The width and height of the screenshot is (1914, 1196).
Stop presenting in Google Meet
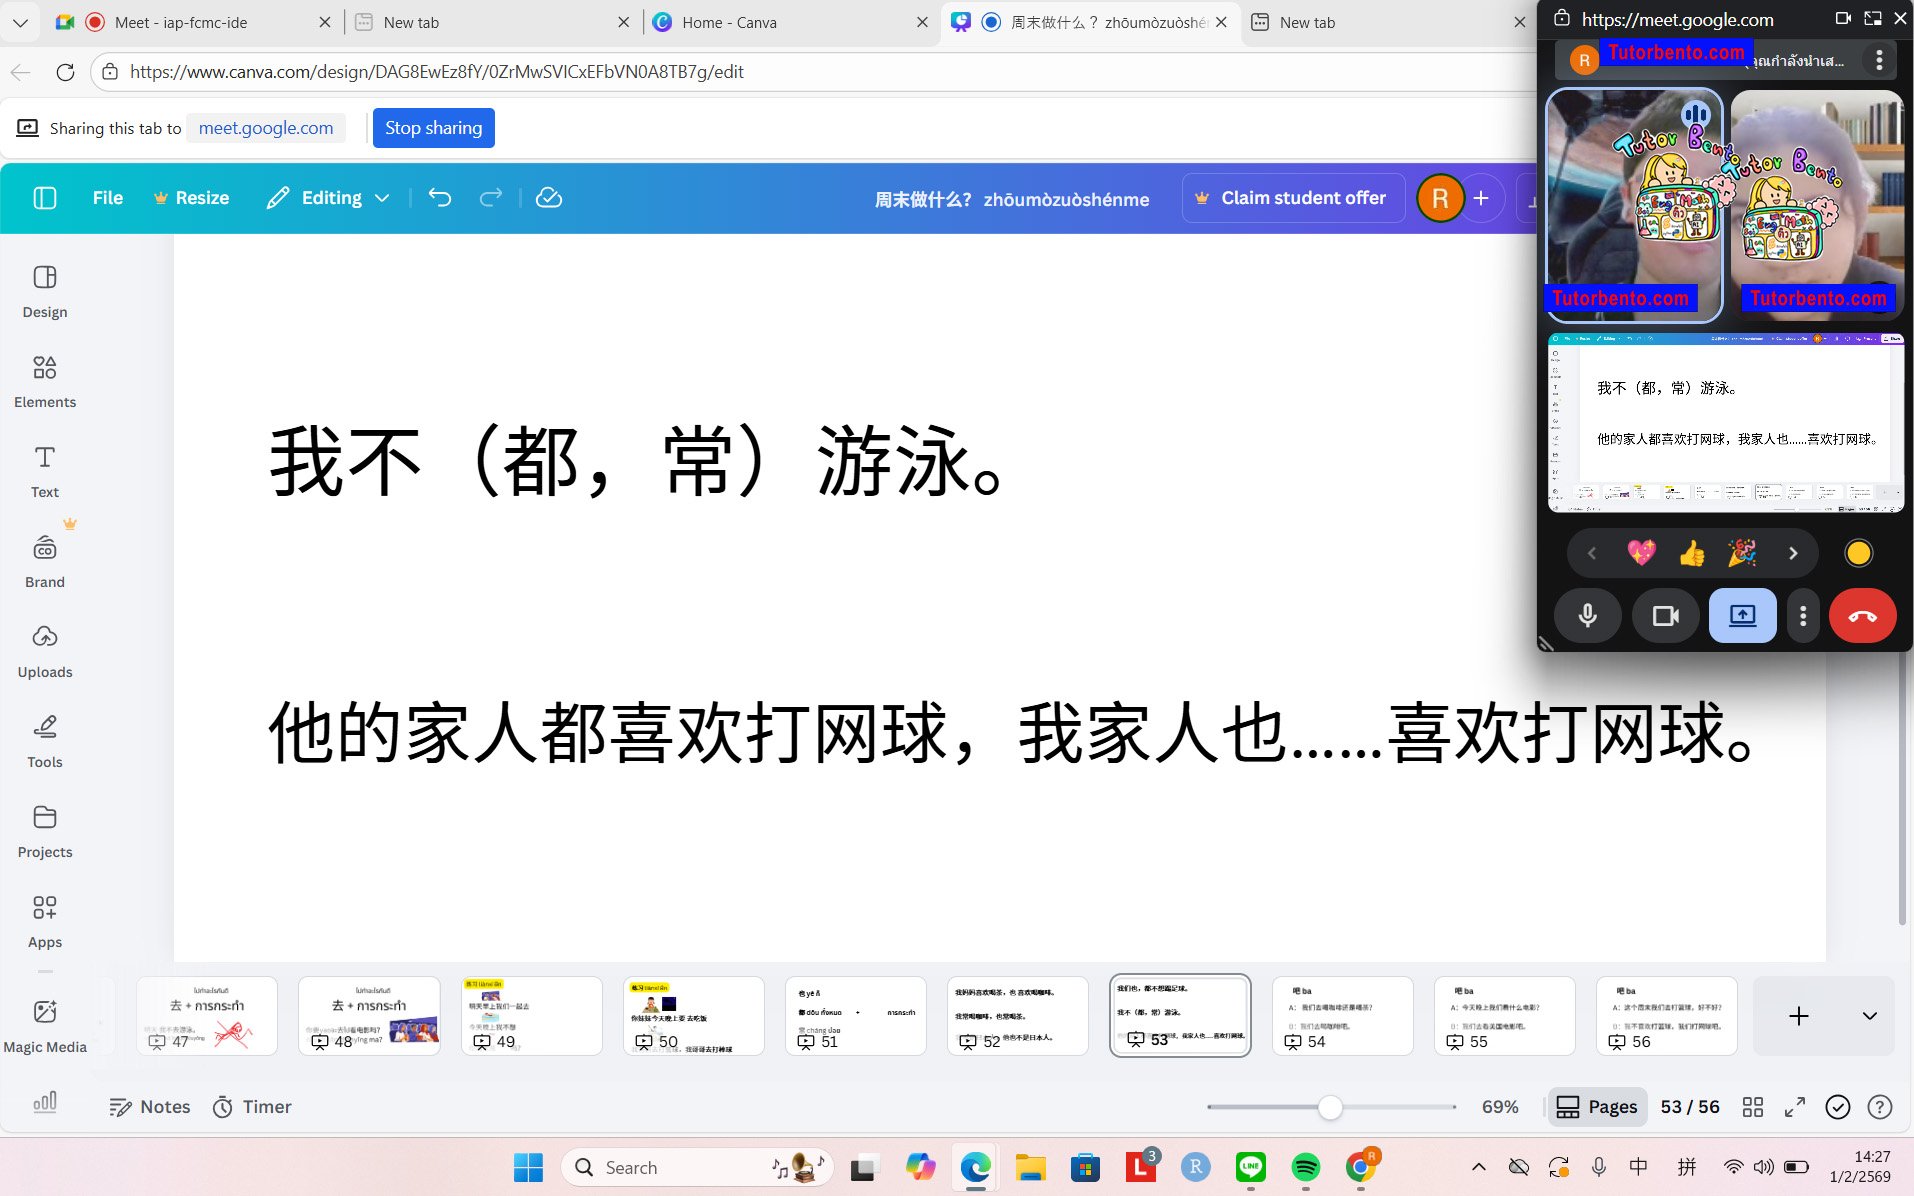(1742, 615)
